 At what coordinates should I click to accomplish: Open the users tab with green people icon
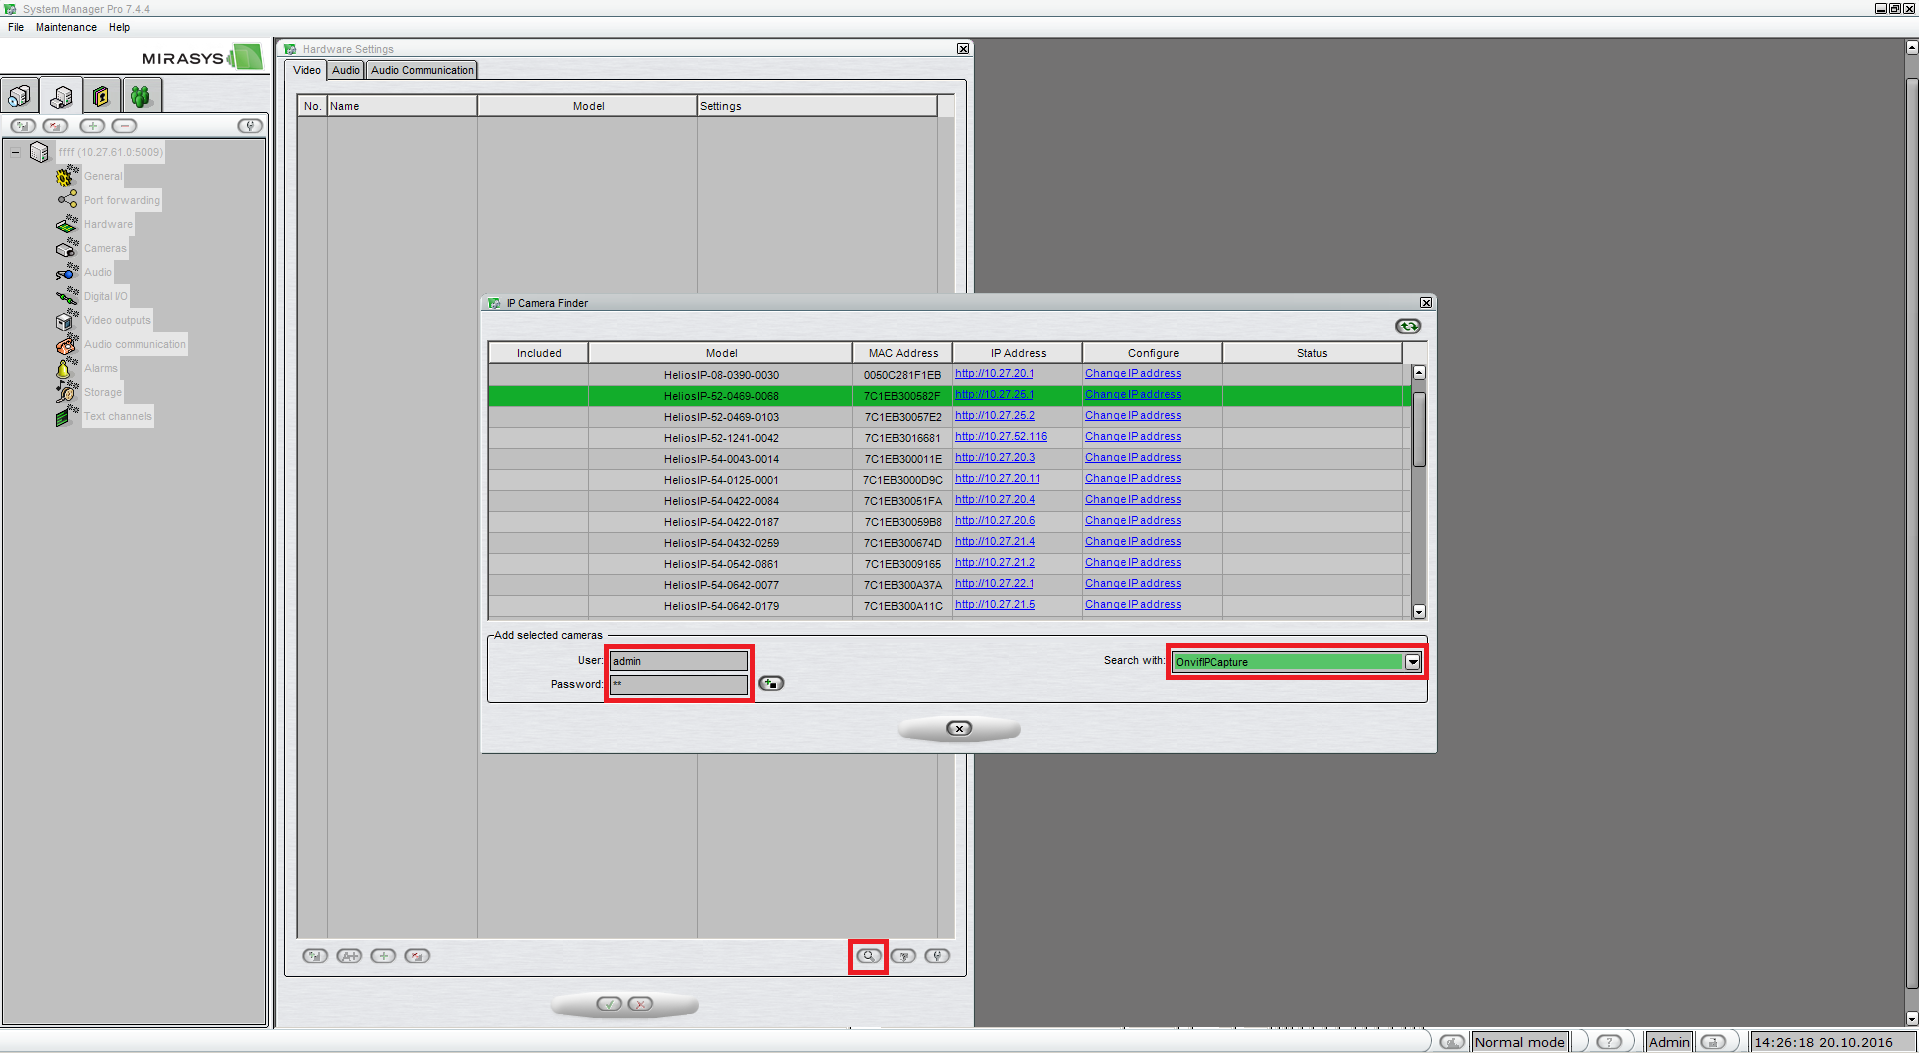[x=141, y=96]
